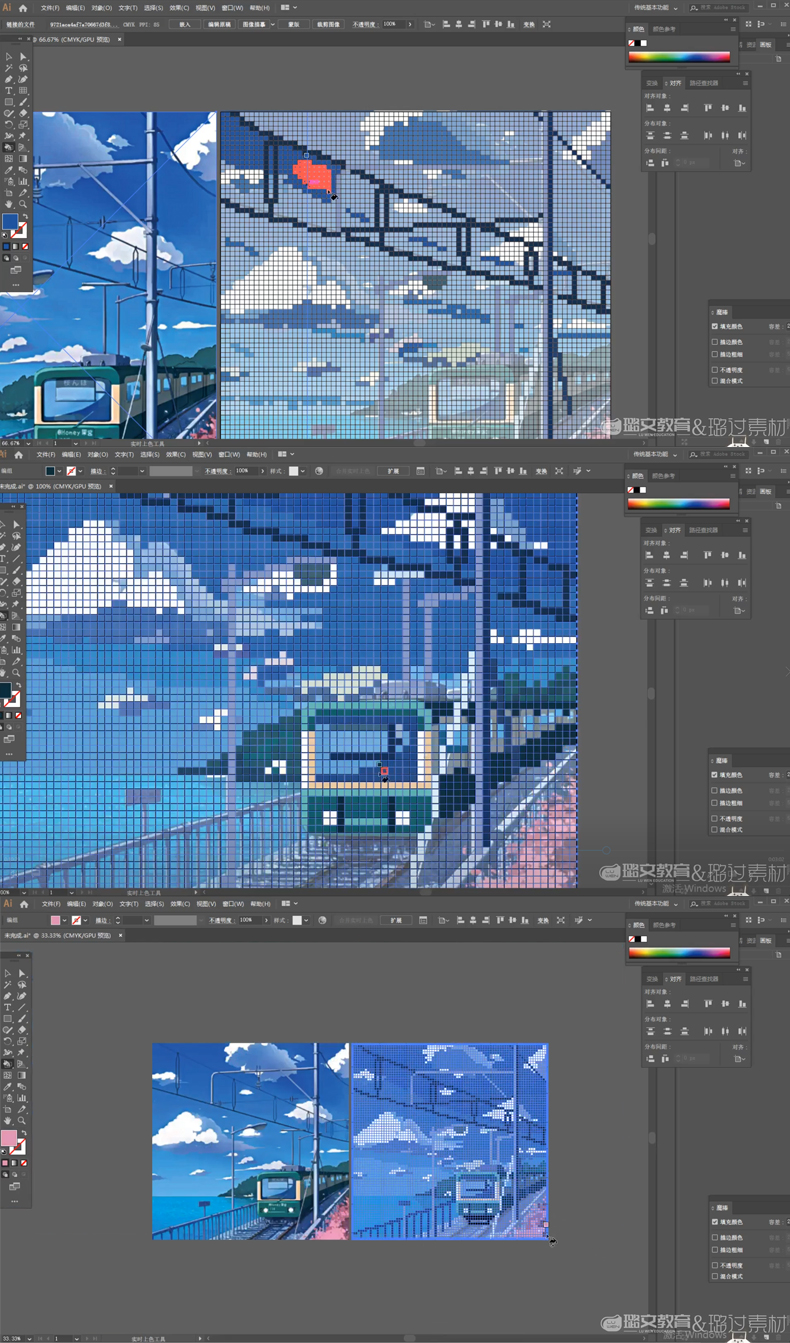
Task: Click 图像描摹 button in the 66.67% window
Action: tap(253, 24)
